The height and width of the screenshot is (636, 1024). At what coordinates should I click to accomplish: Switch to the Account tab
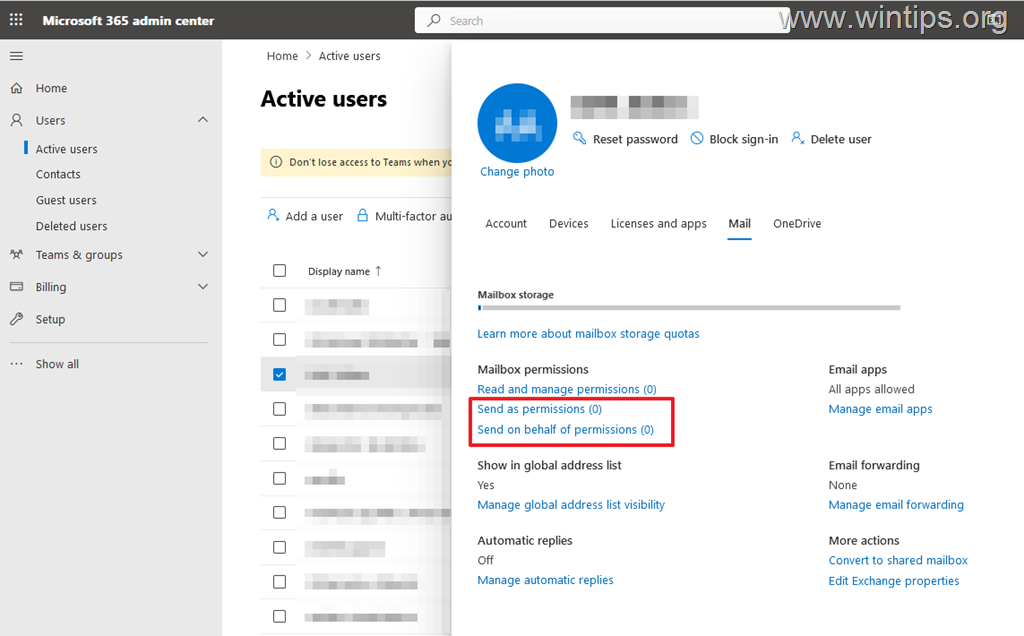(x=505, y=223)
